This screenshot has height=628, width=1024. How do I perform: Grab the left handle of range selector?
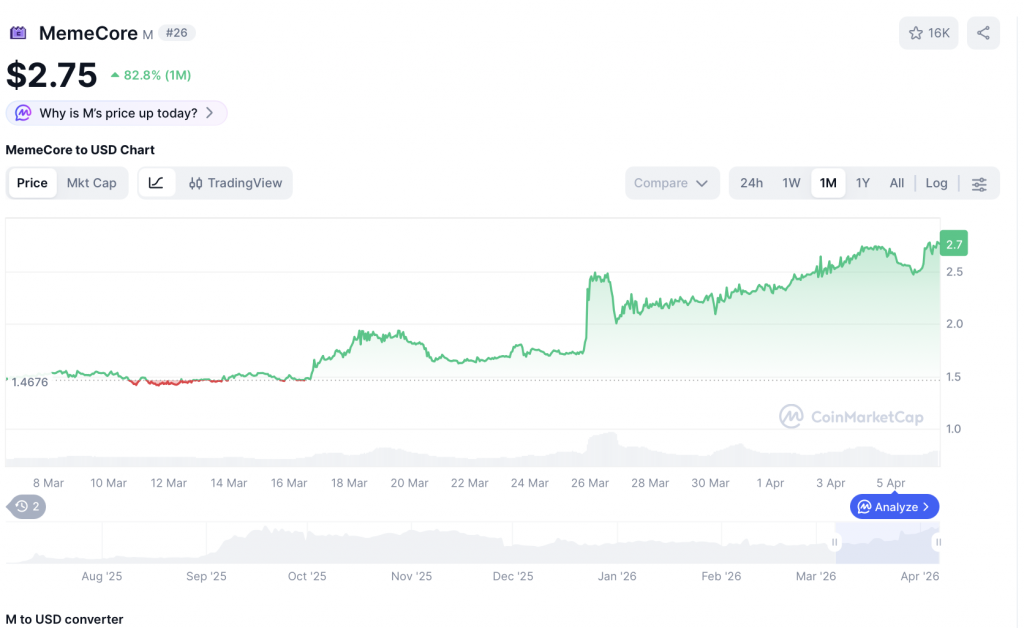(x=834, y=543)
